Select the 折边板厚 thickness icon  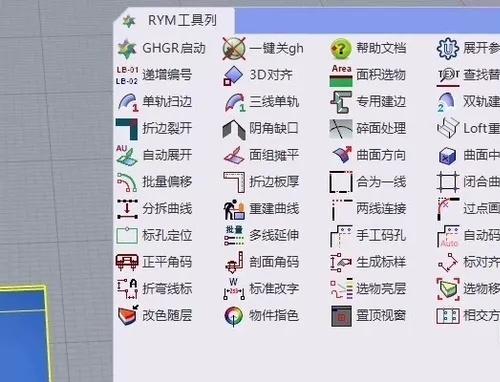point(234,182)
